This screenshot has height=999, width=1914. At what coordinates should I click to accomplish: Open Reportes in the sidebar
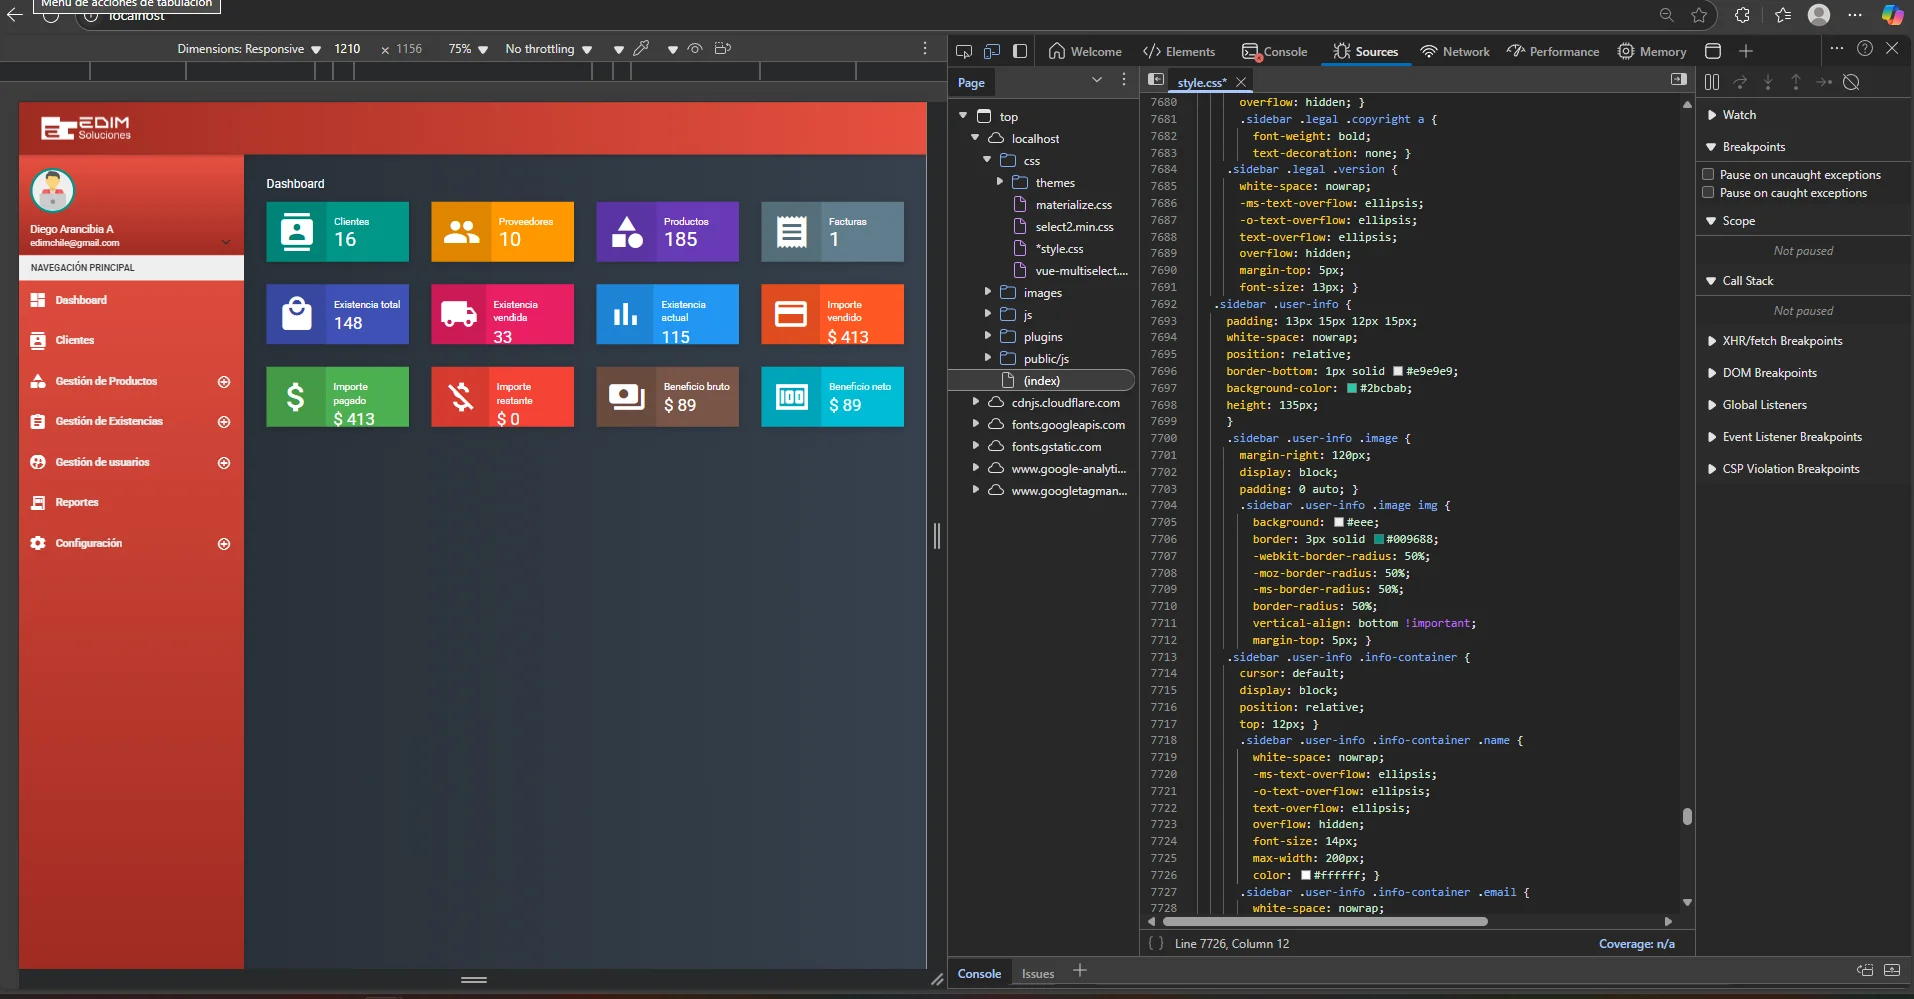click(77, 502)
